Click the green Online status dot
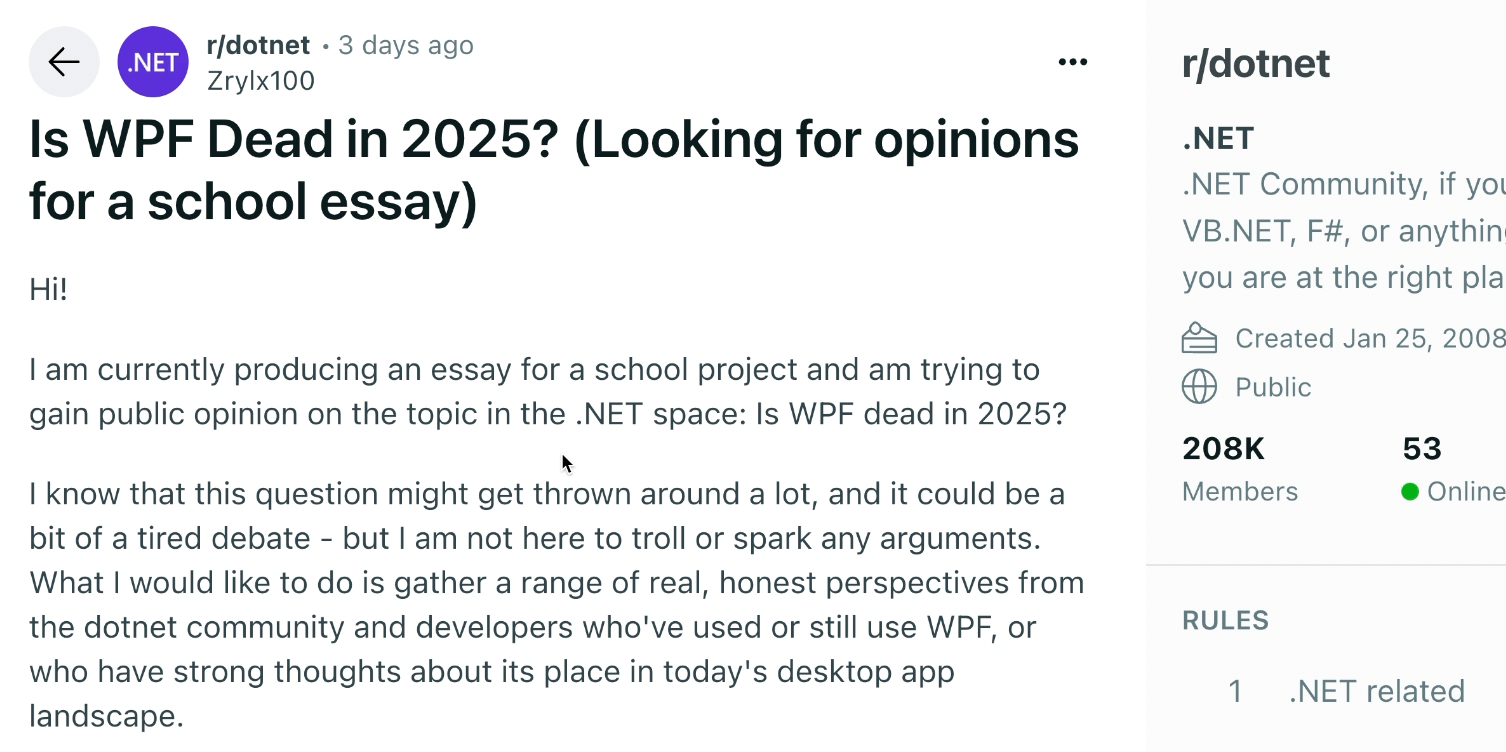 1410,491
